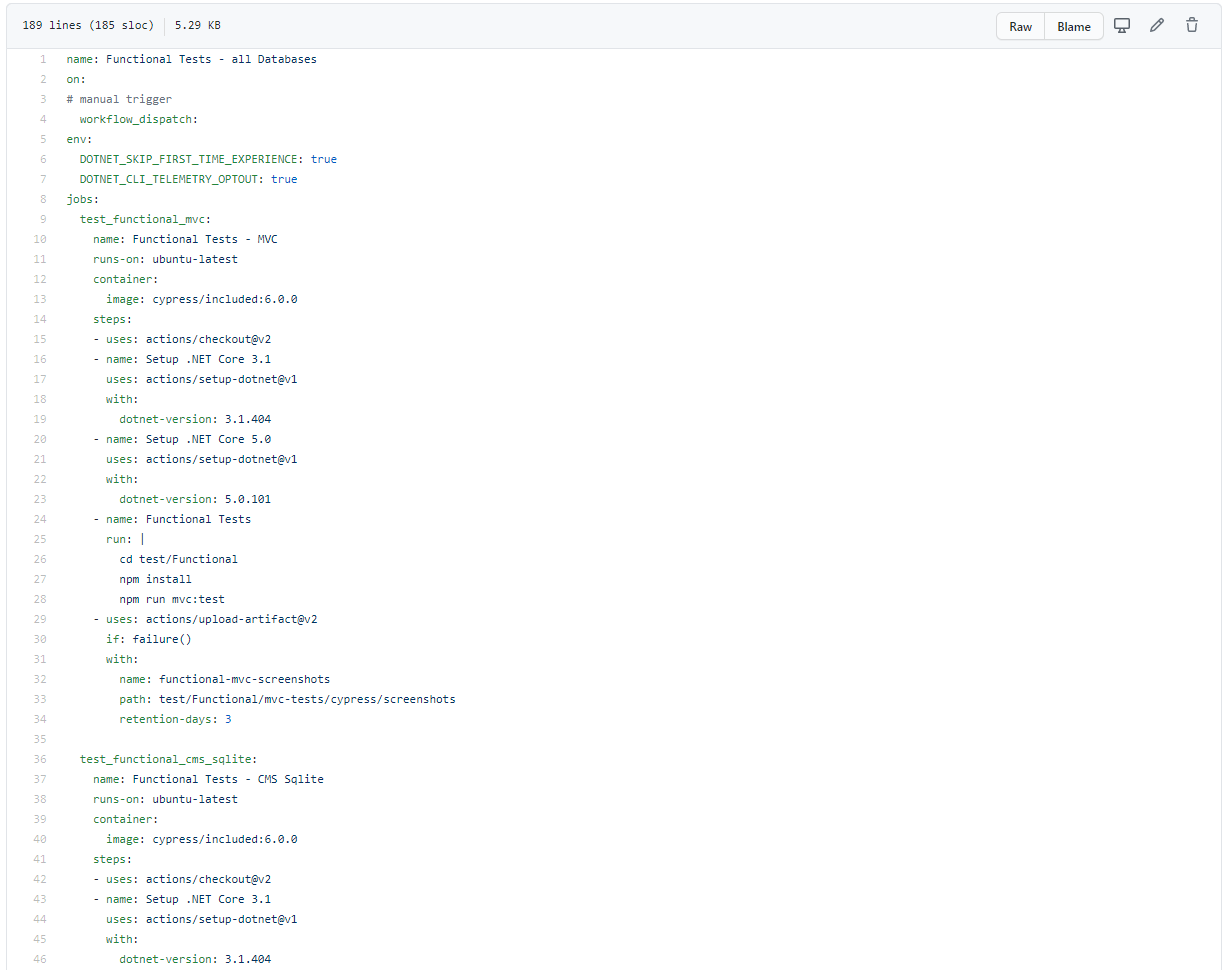Screen dimensions: 1230x970
Task: Click 'name: Functional Tests - CMS Sqlite' line
Action: pos(208,779)
